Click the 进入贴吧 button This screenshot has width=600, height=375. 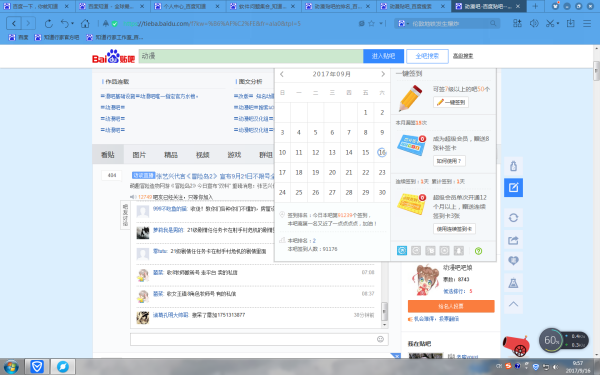383,56
